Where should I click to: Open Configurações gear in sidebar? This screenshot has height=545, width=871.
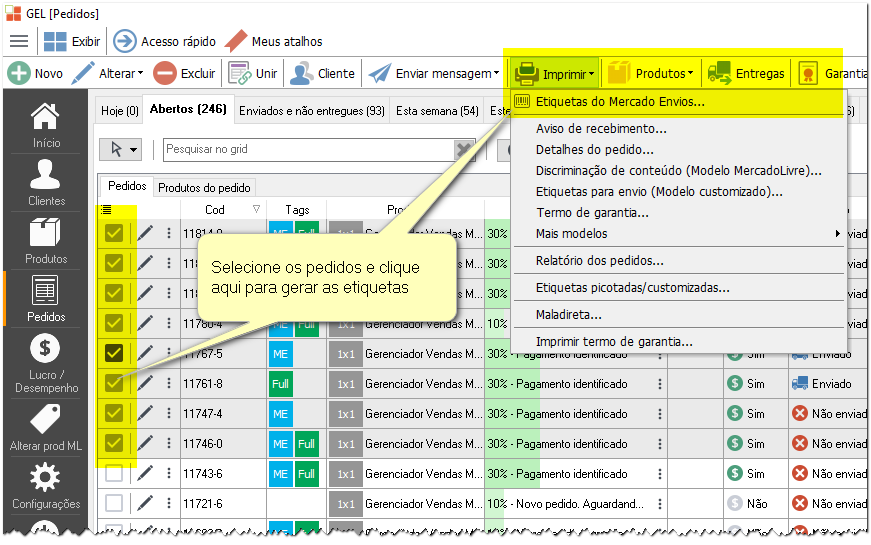point(46,487)
